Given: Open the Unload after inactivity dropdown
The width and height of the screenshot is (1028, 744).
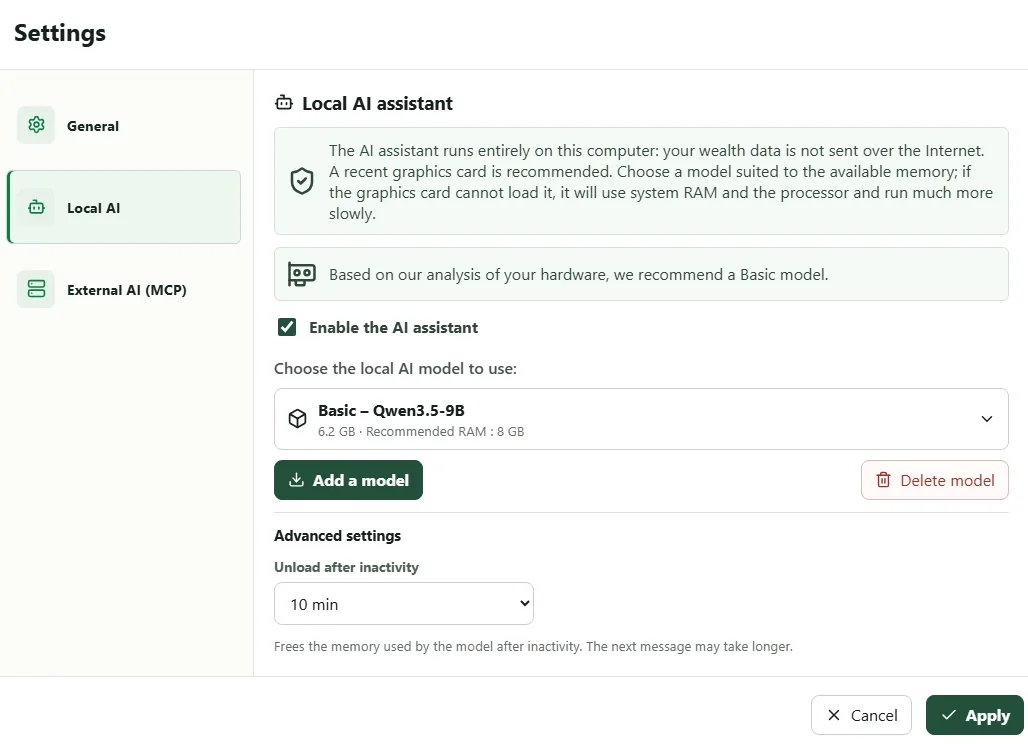Looking at the screenshot, I should [x=404, y=604].
